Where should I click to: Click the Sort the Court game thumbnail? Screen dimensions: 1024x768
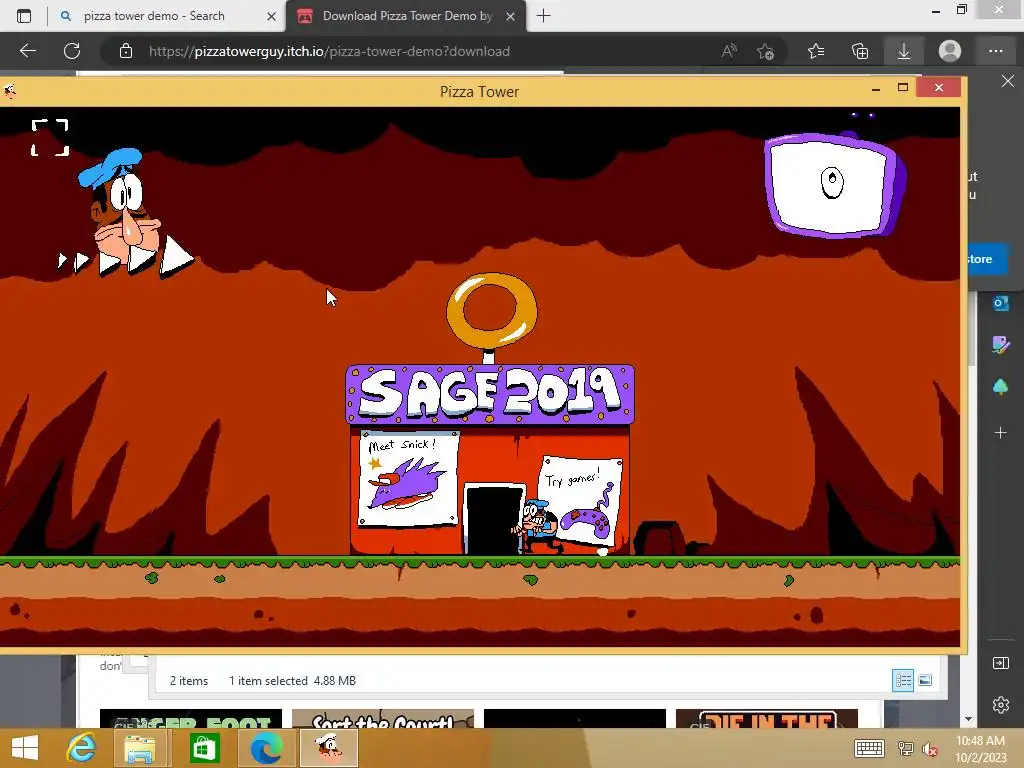(383, 719)
